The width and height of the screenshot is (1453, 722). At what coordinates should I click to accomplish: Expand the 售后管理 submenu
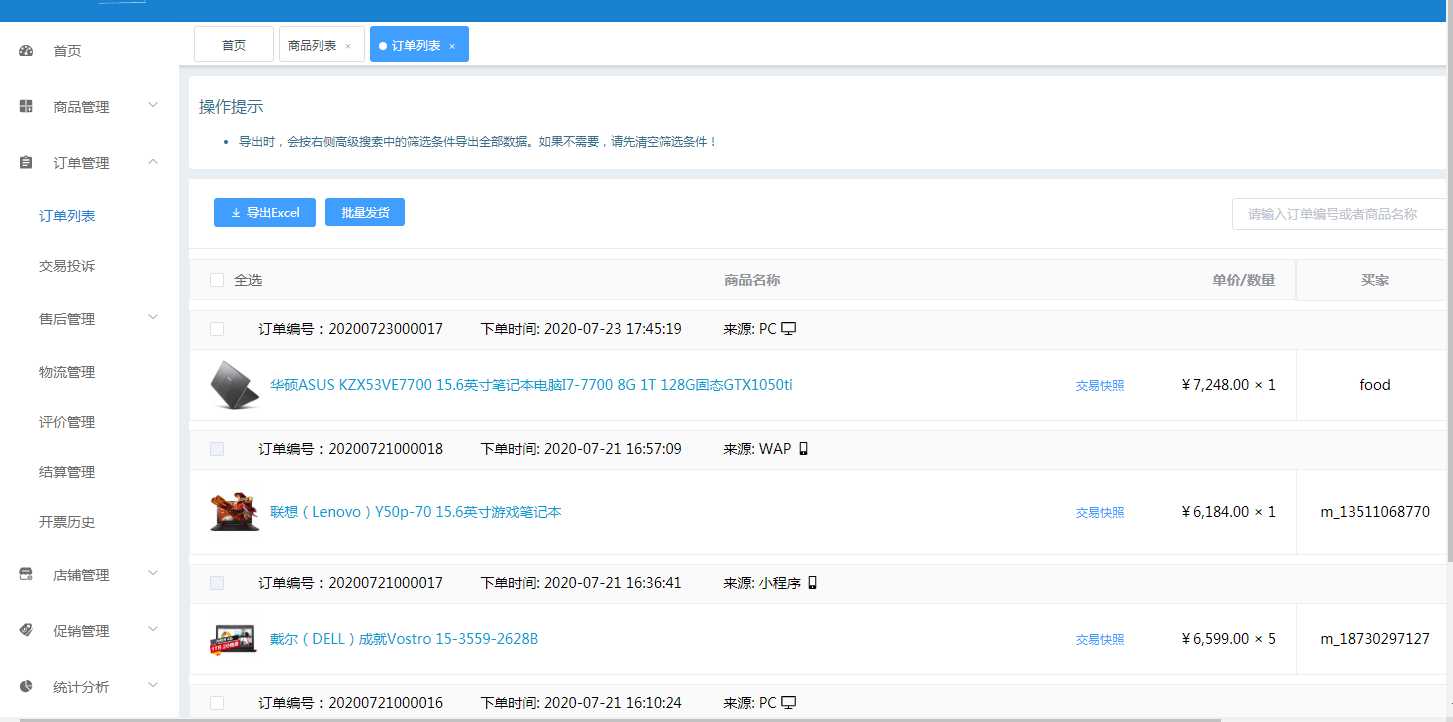(153, 317)
